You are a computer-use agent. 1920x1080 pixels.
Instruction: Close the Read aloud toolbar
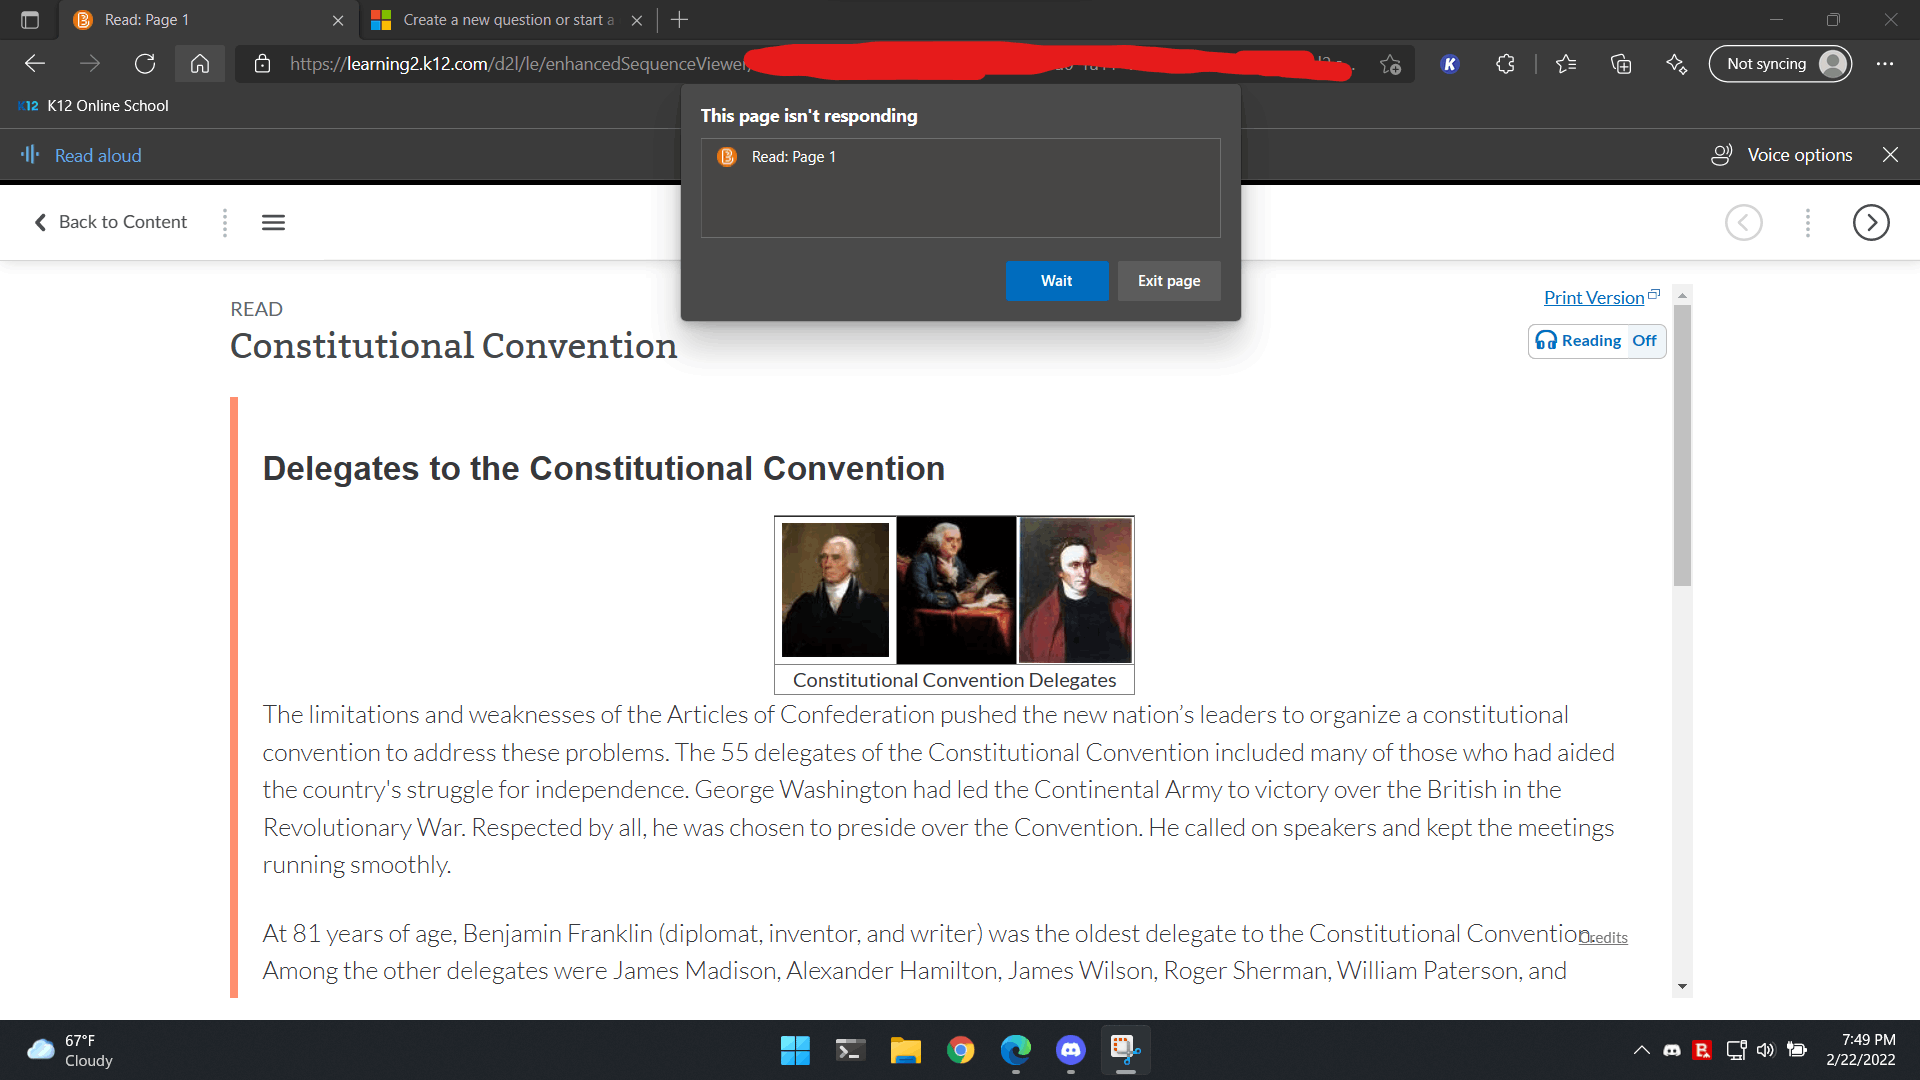click(x=1890, y=155)
